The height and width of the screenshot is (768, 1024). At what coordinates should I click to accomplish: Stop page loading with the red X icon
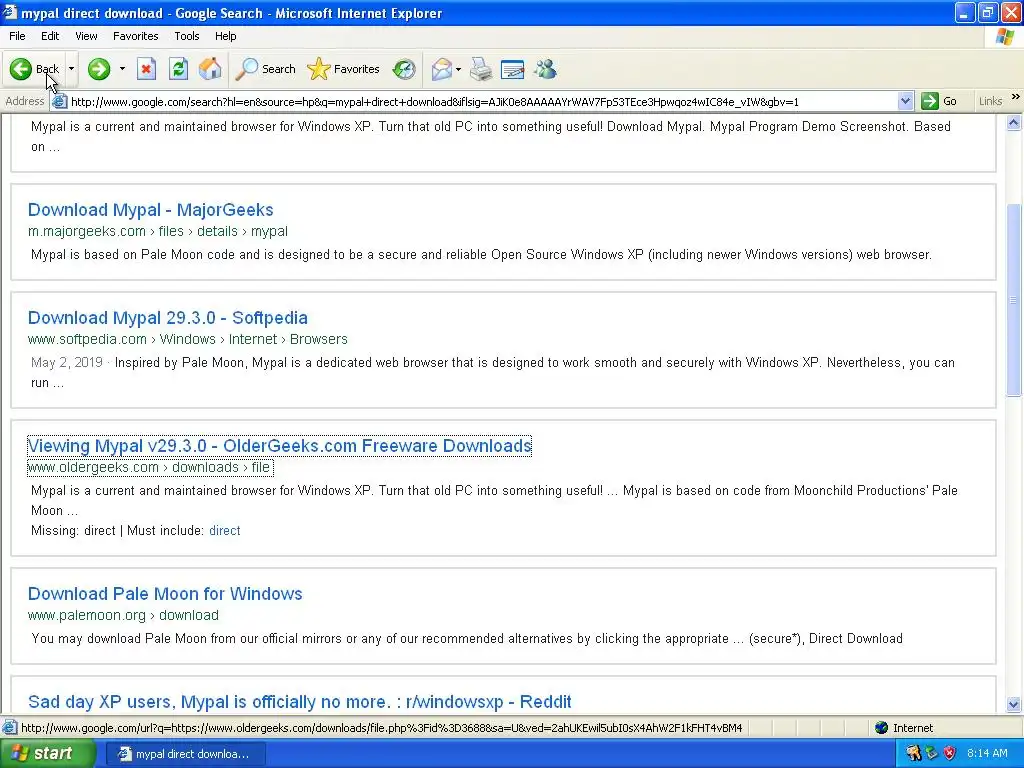146,69
